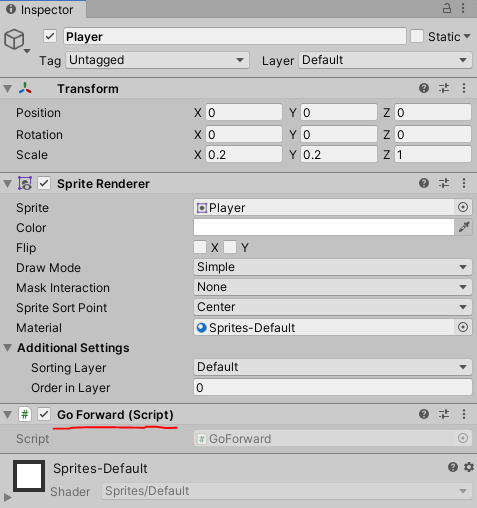
Task: Click the Transform axes icon
Action: point(25,89)
